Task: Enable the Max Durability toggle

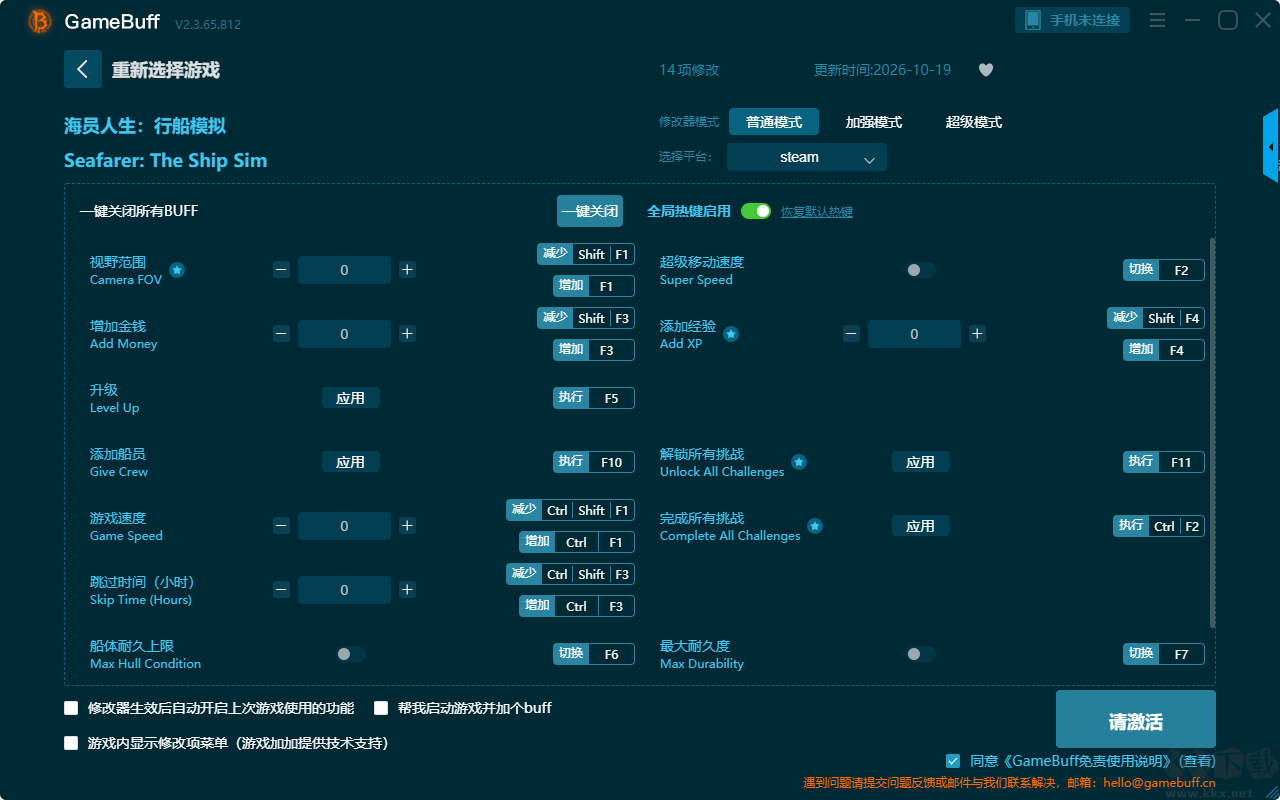Action: pos(921,654)
